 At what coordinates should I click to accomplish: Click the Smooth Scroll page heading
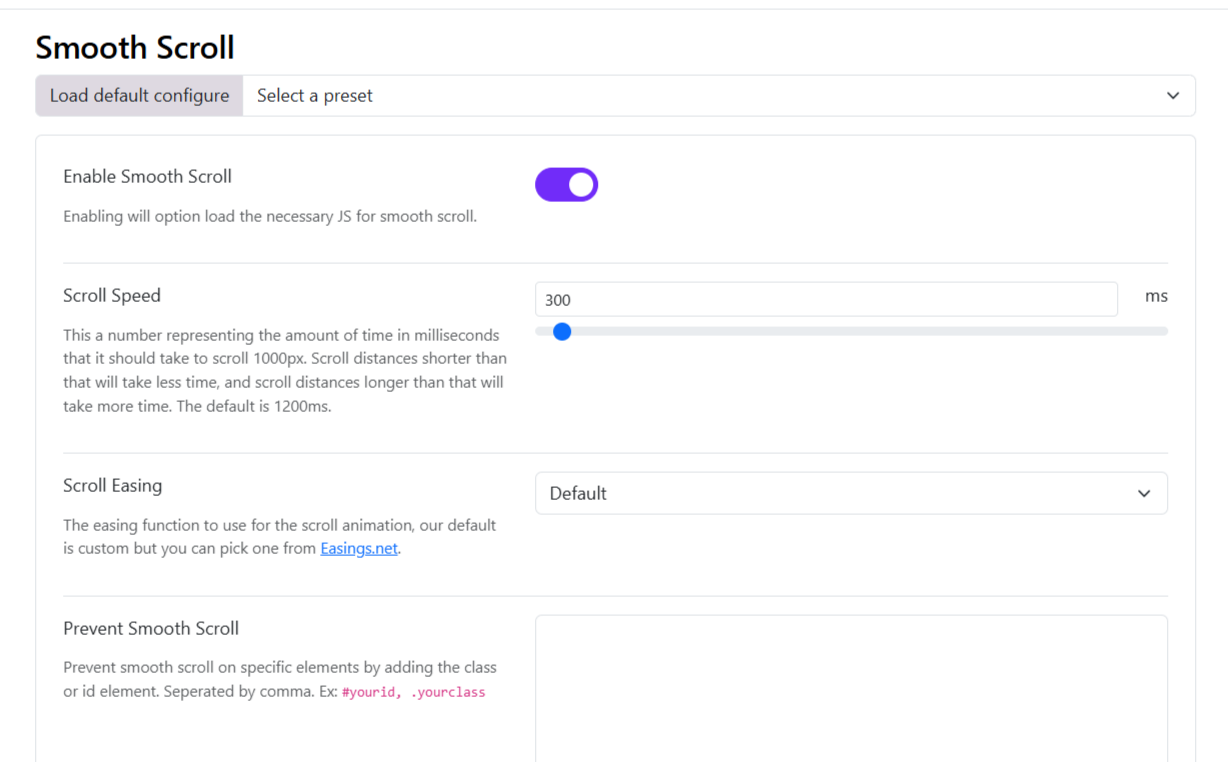point(135,47)
